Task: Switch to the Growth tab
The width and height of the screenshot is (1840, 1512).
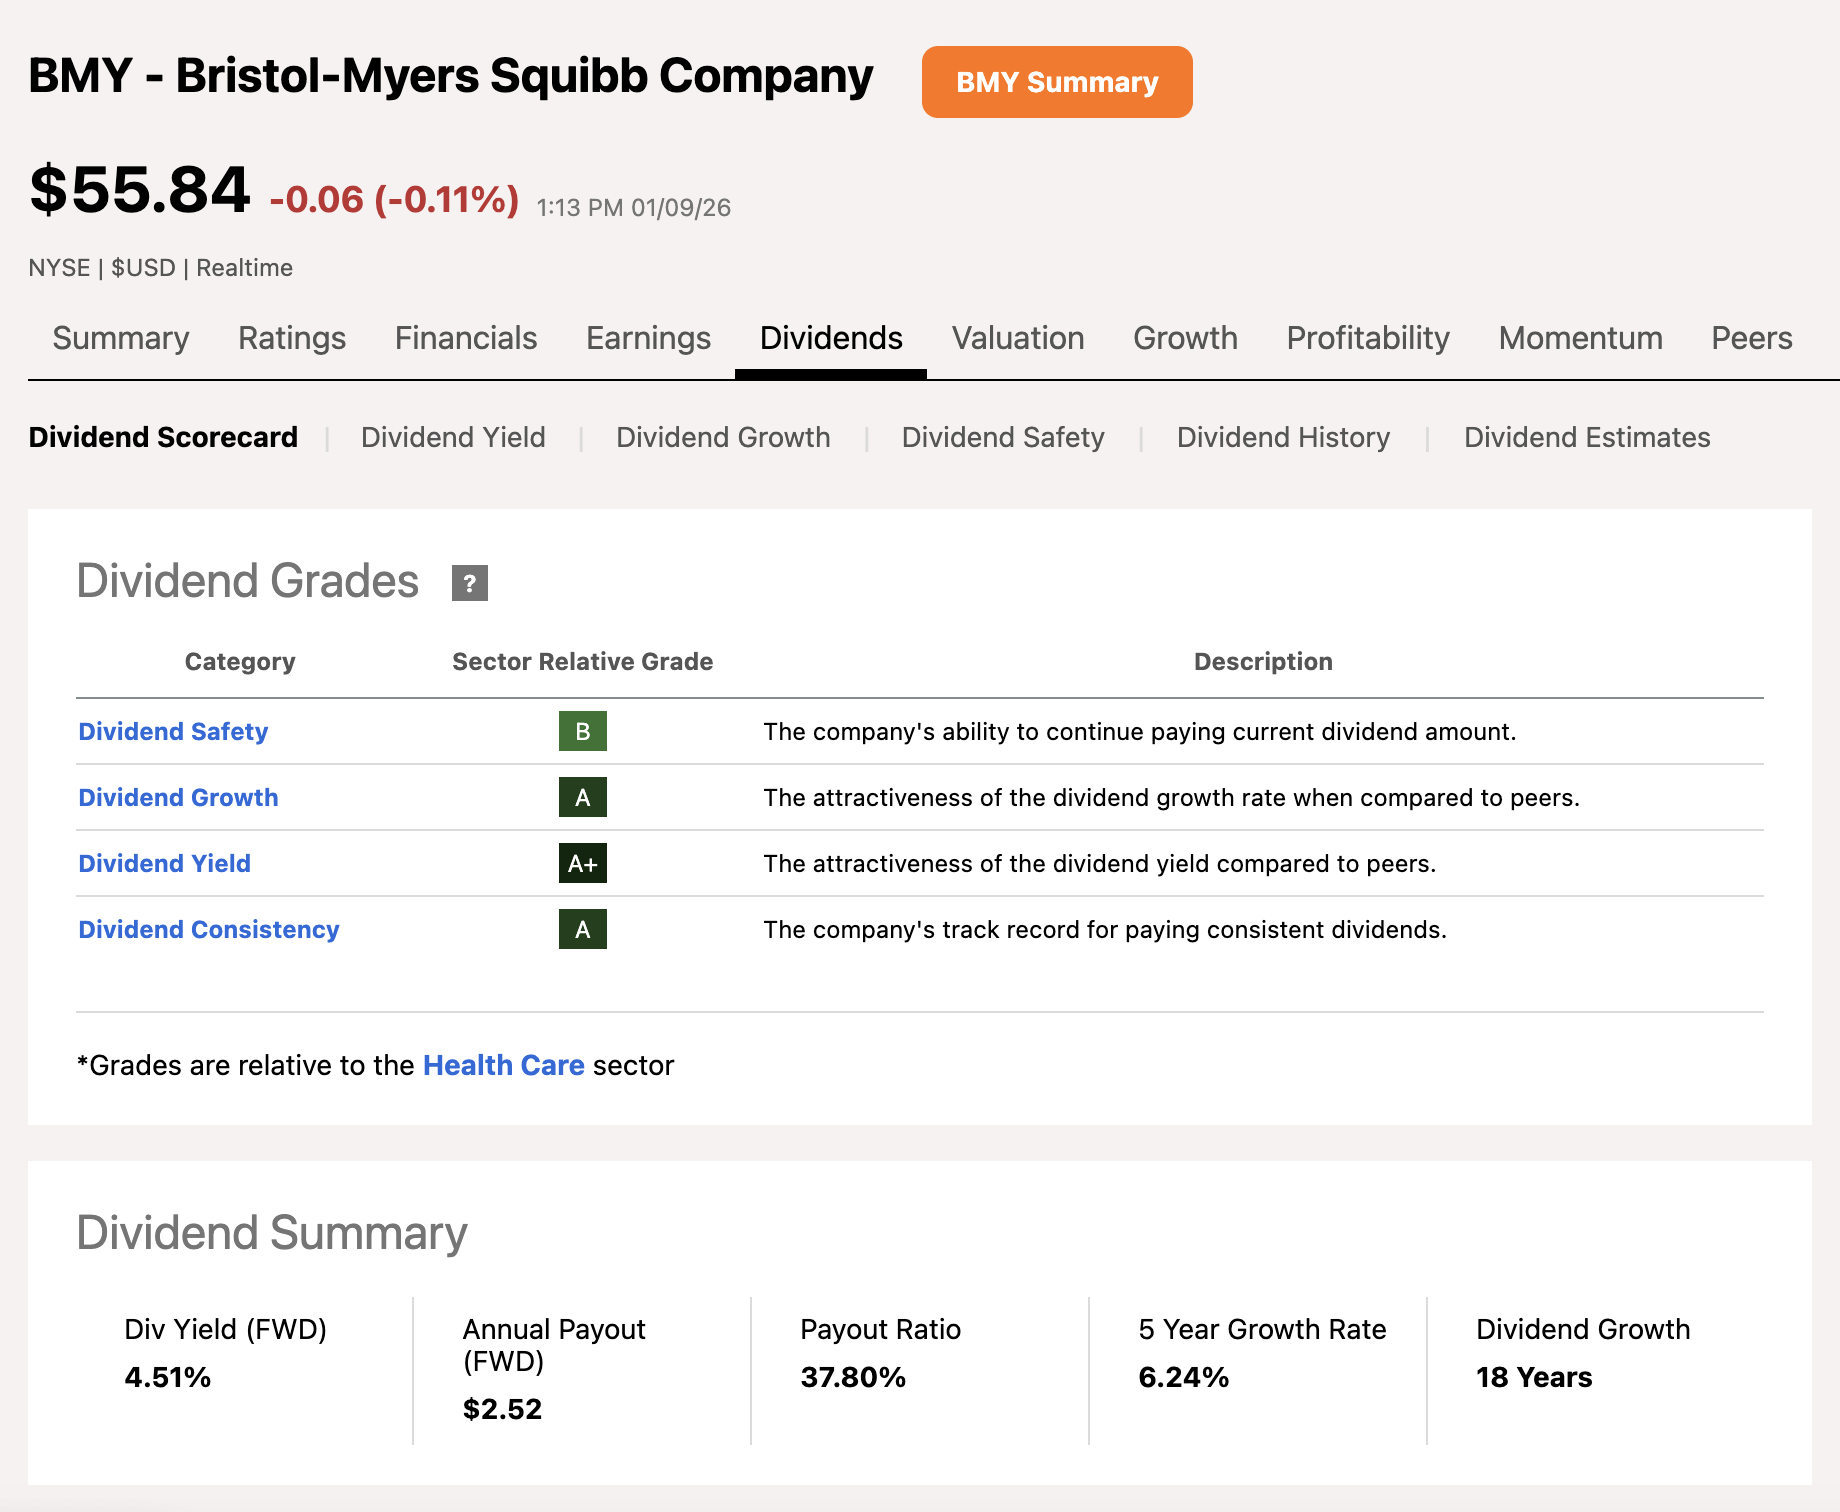Action: coord(1185,338)
